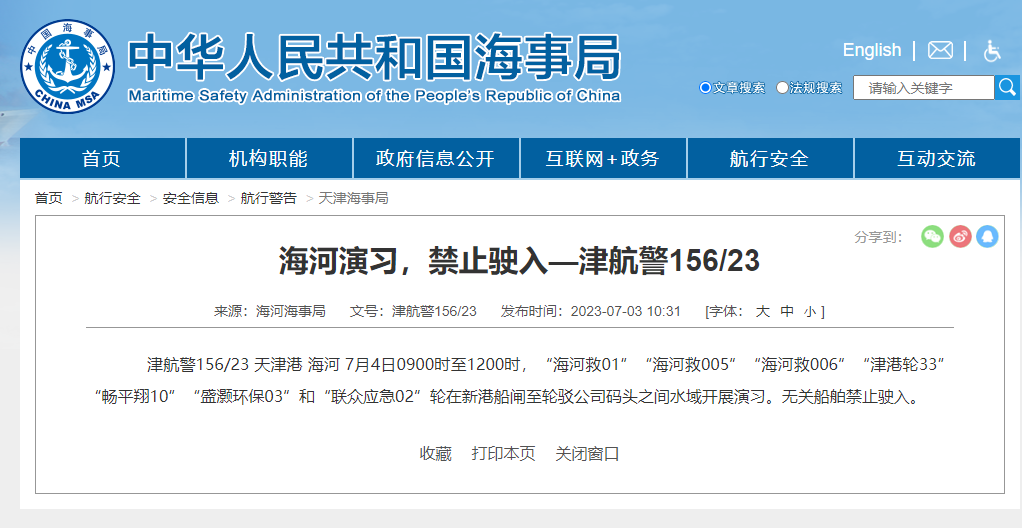Share article to WeChat
The height and width of the screenshot is (528, 1022).
(x=932, y=236)
